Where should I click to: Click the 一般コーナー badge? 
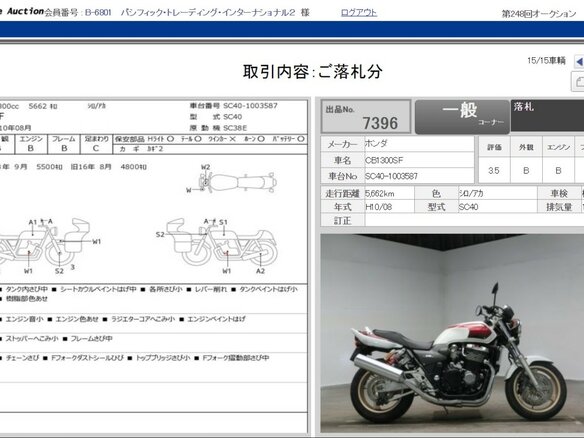point(462,117)
